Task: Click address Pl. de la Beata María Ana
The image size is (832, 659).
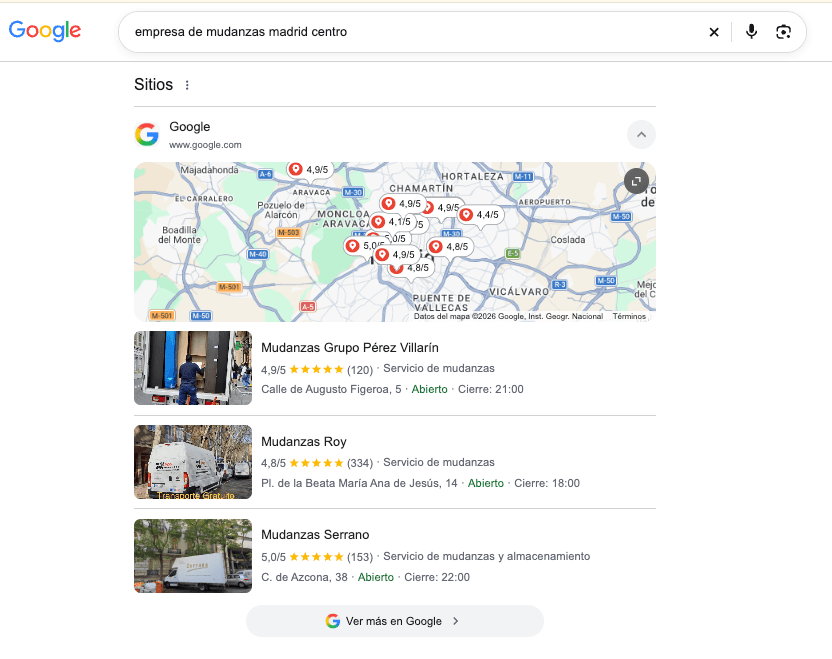Action: [359, 483]
